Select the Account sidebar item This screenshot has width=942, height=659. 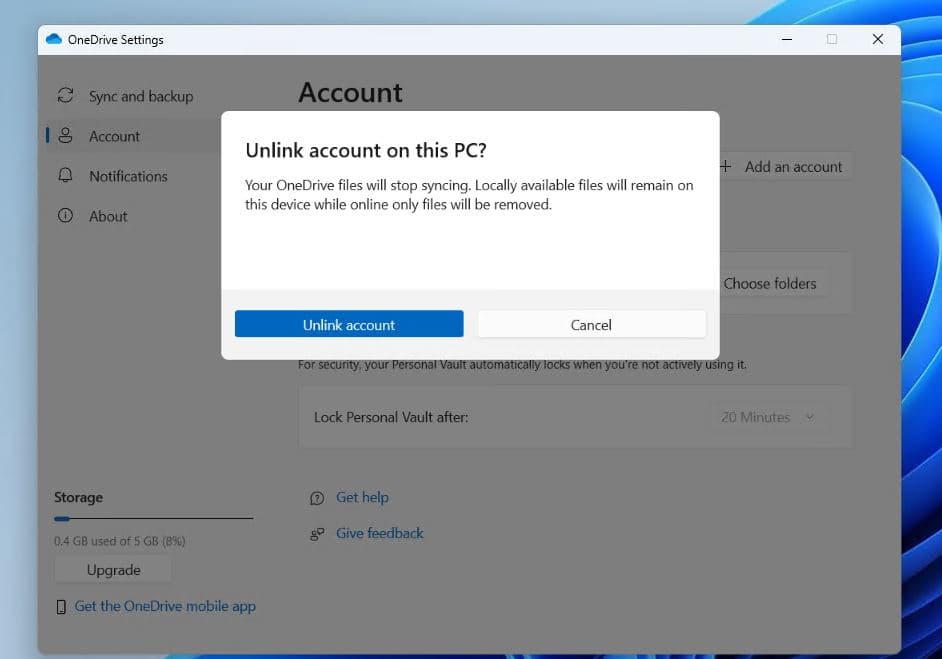(132, 136)
